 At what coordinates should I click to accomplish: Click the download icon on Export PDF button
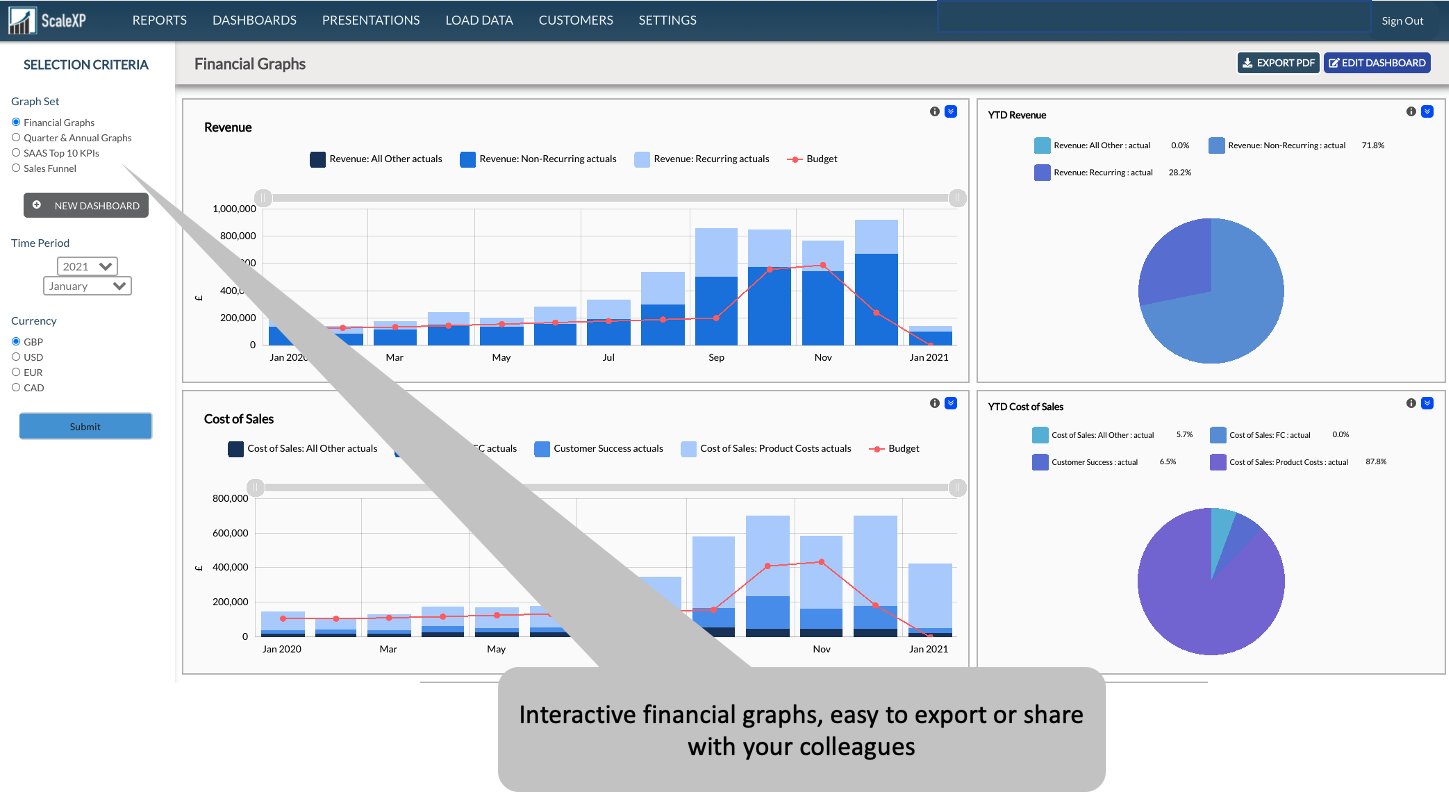point(1249,62)
